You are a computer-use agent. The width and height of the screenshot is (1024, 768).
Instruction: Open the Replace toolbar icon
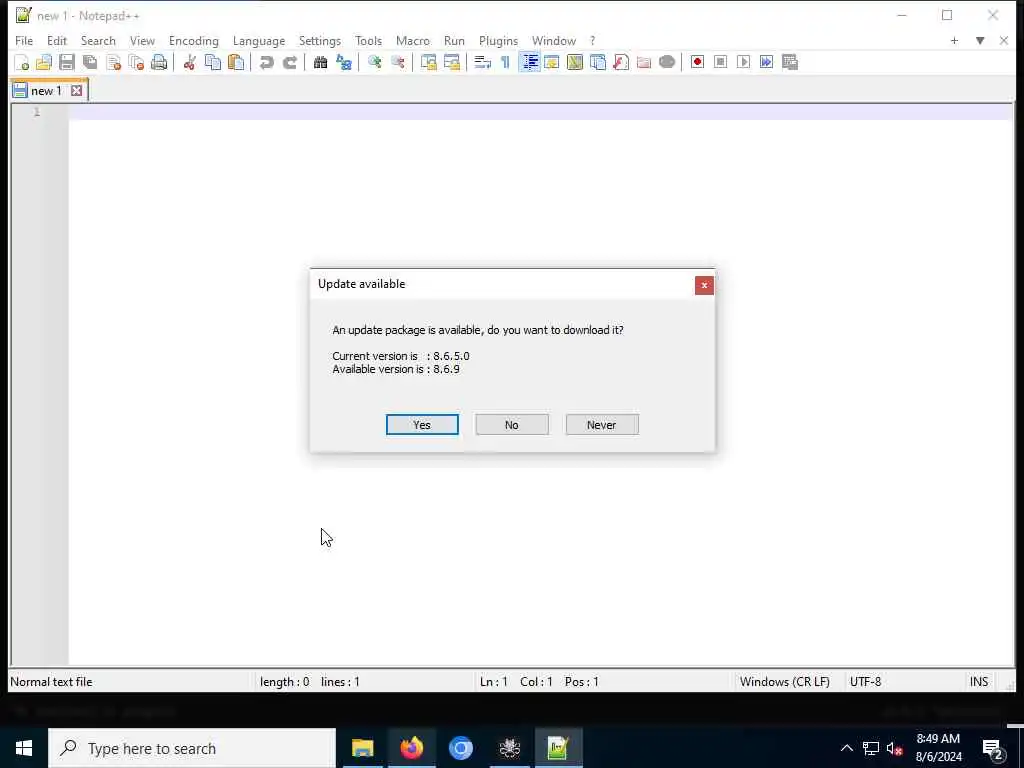tap(344, 62)
